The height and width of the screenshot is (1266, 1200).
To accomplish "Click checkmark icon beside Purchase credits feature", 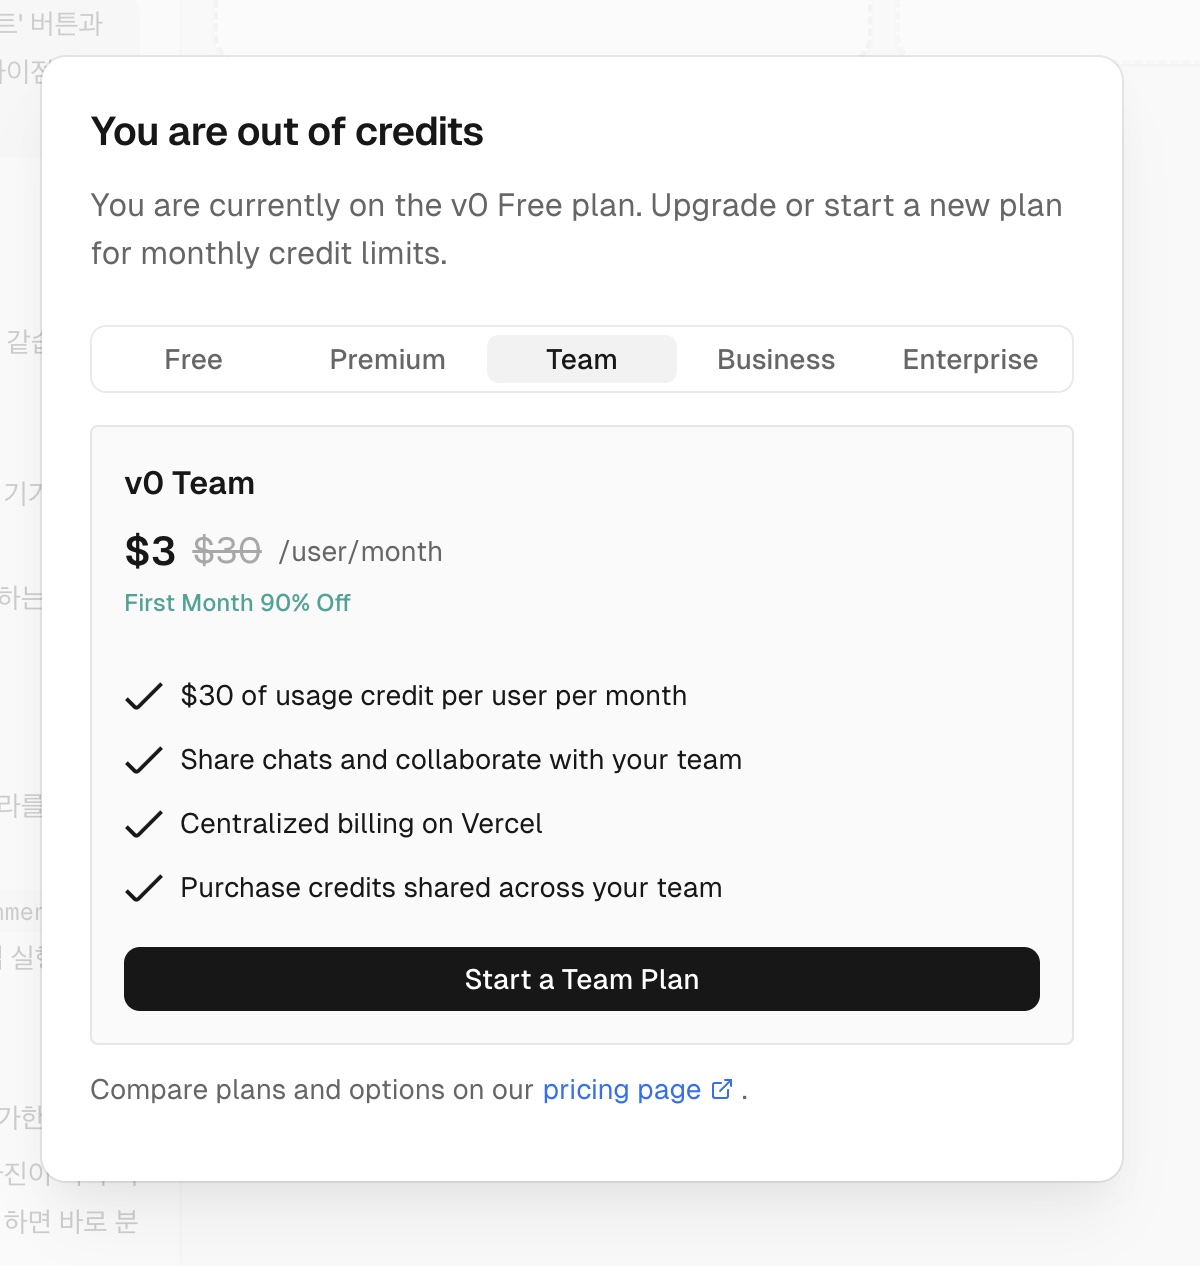I will (x=144, y=888).
